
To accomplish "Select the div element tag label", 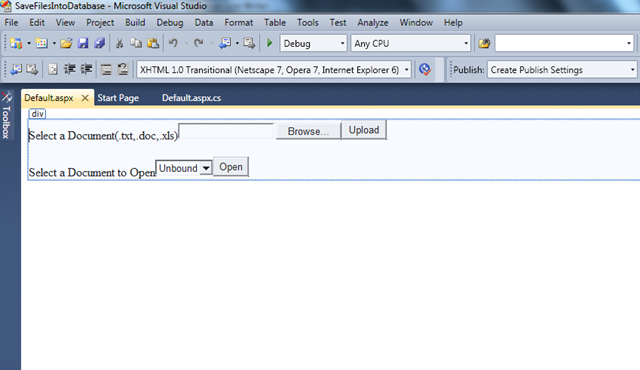I will point(37,114).
